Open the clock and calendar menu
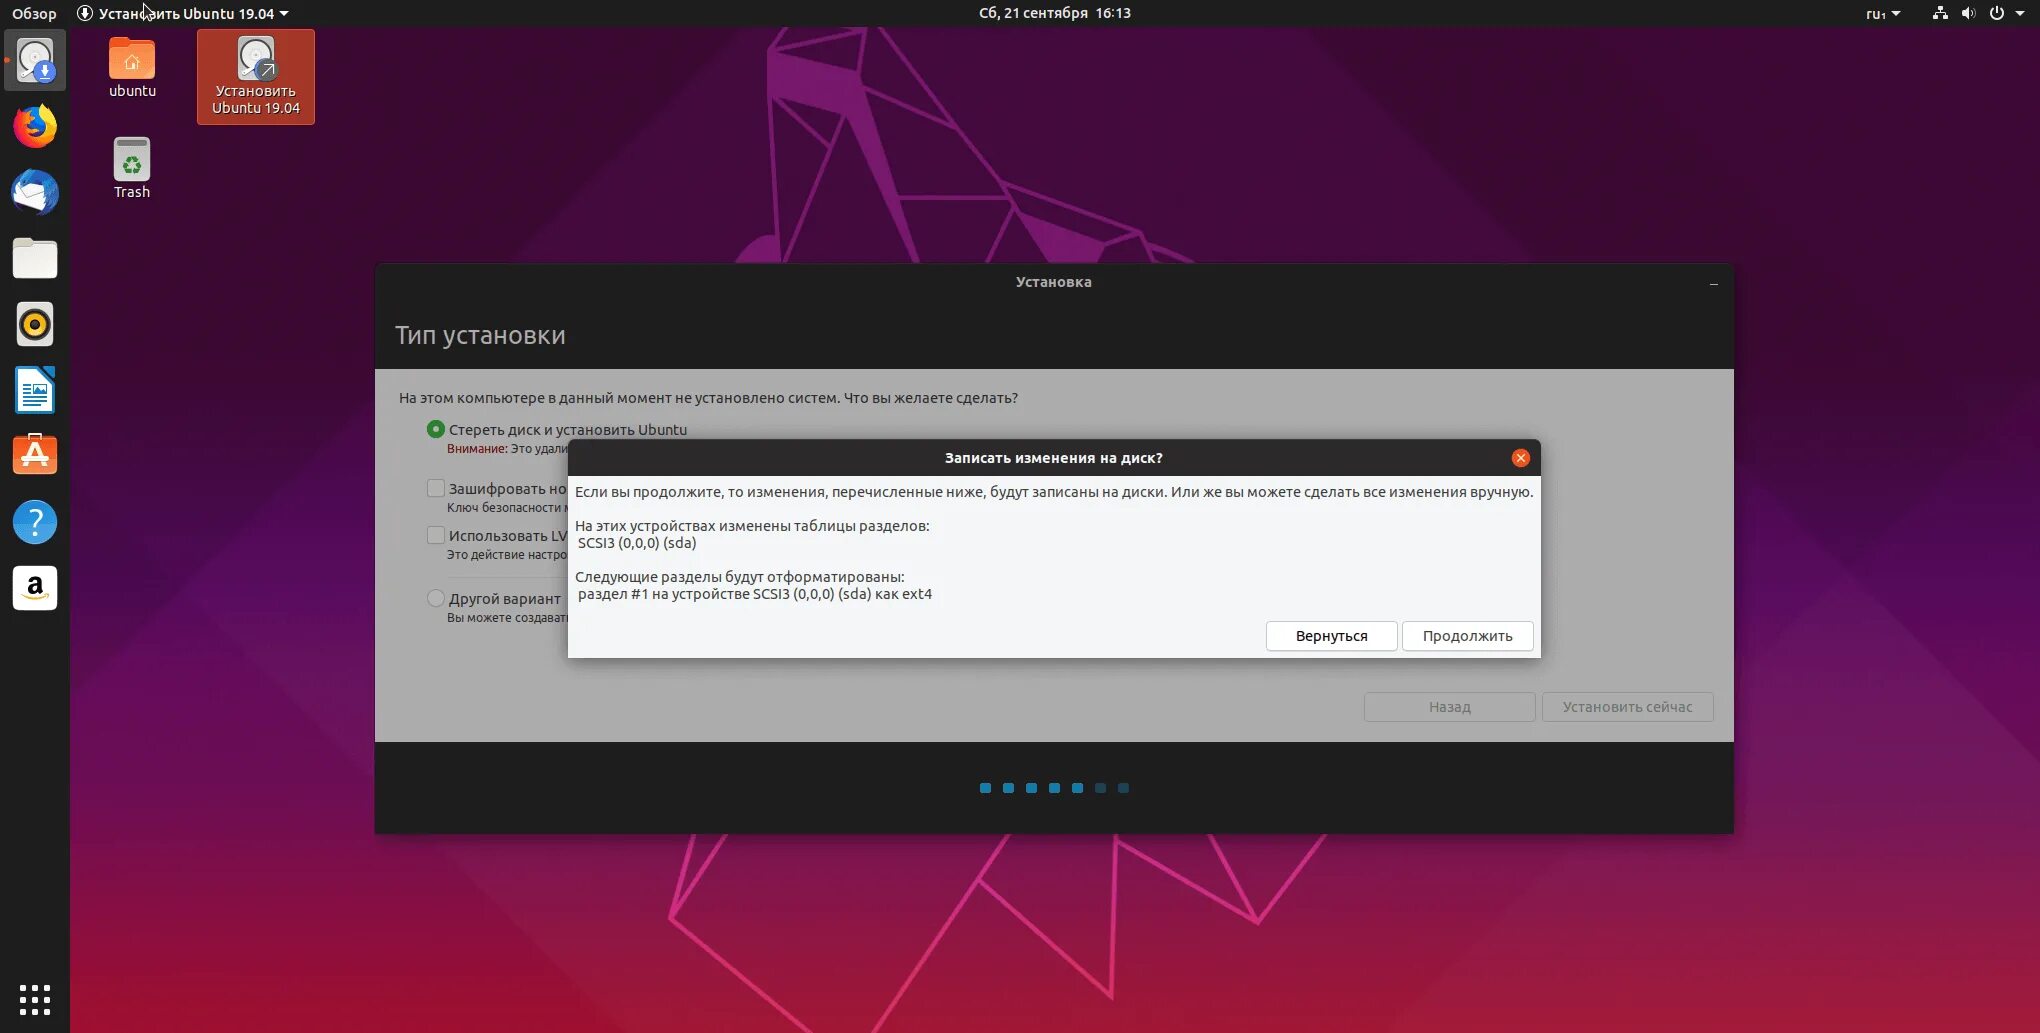Screen dimensions: 2040x1033 point(1054,13)
